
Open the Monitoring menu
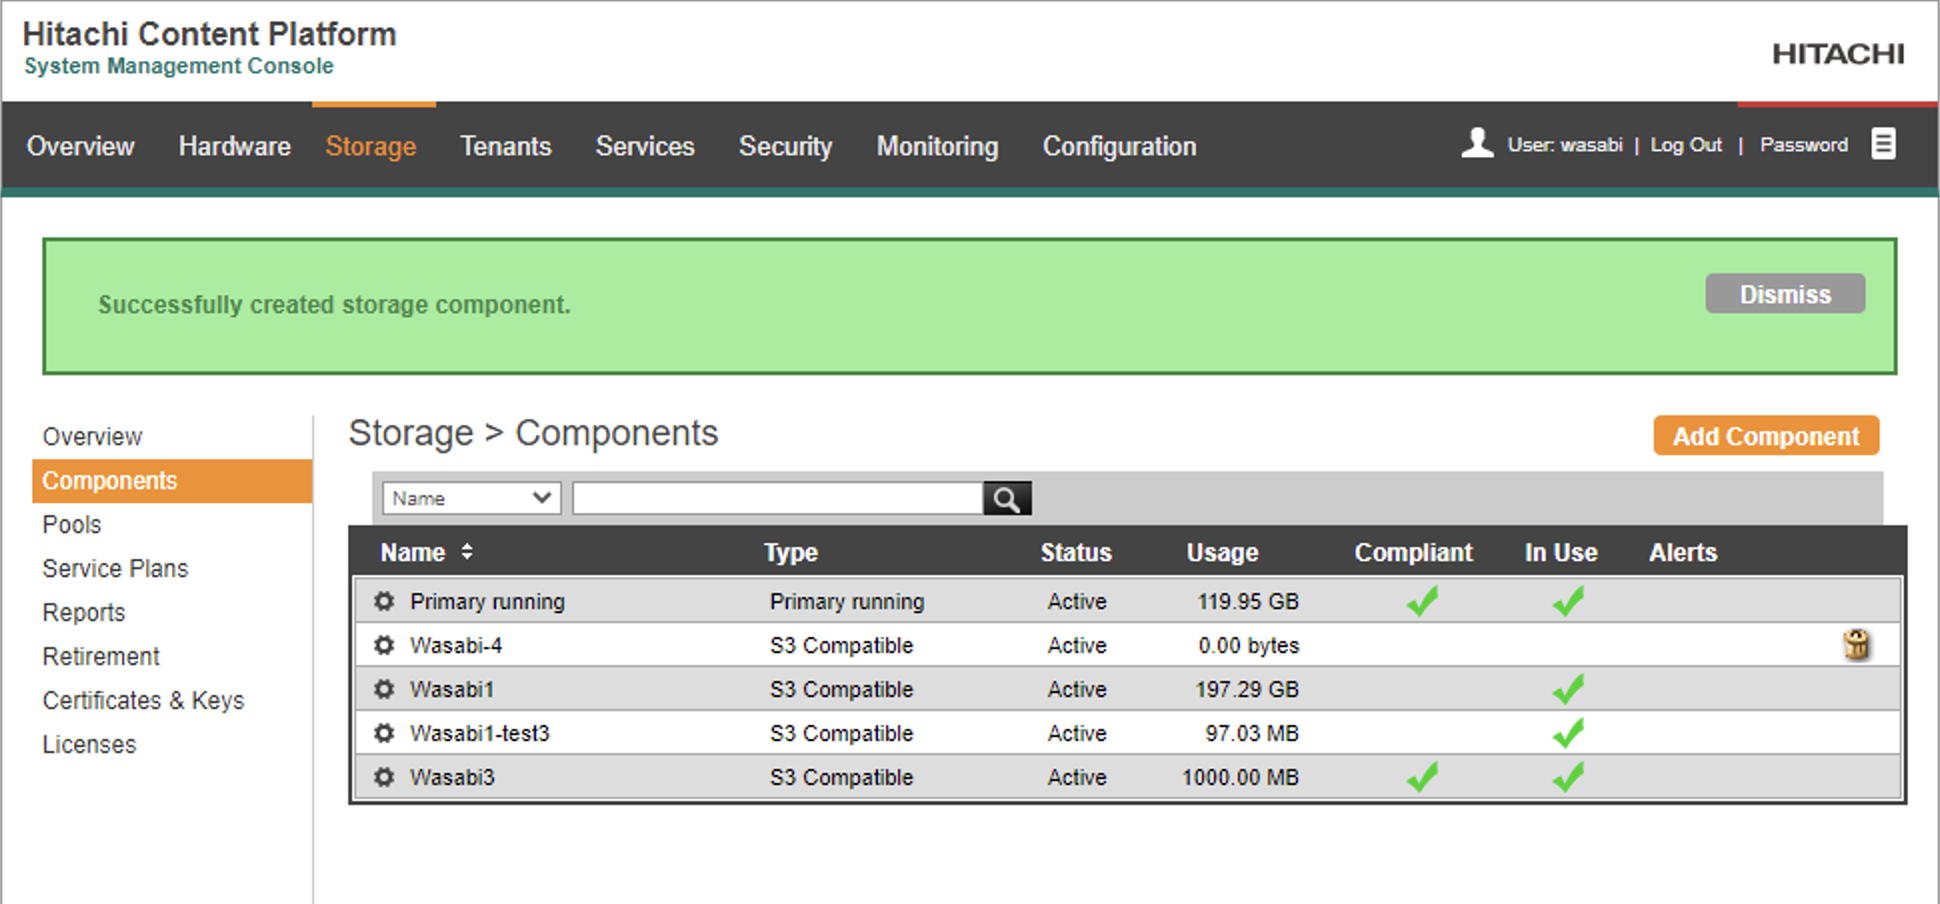click(x=937, y=146)
